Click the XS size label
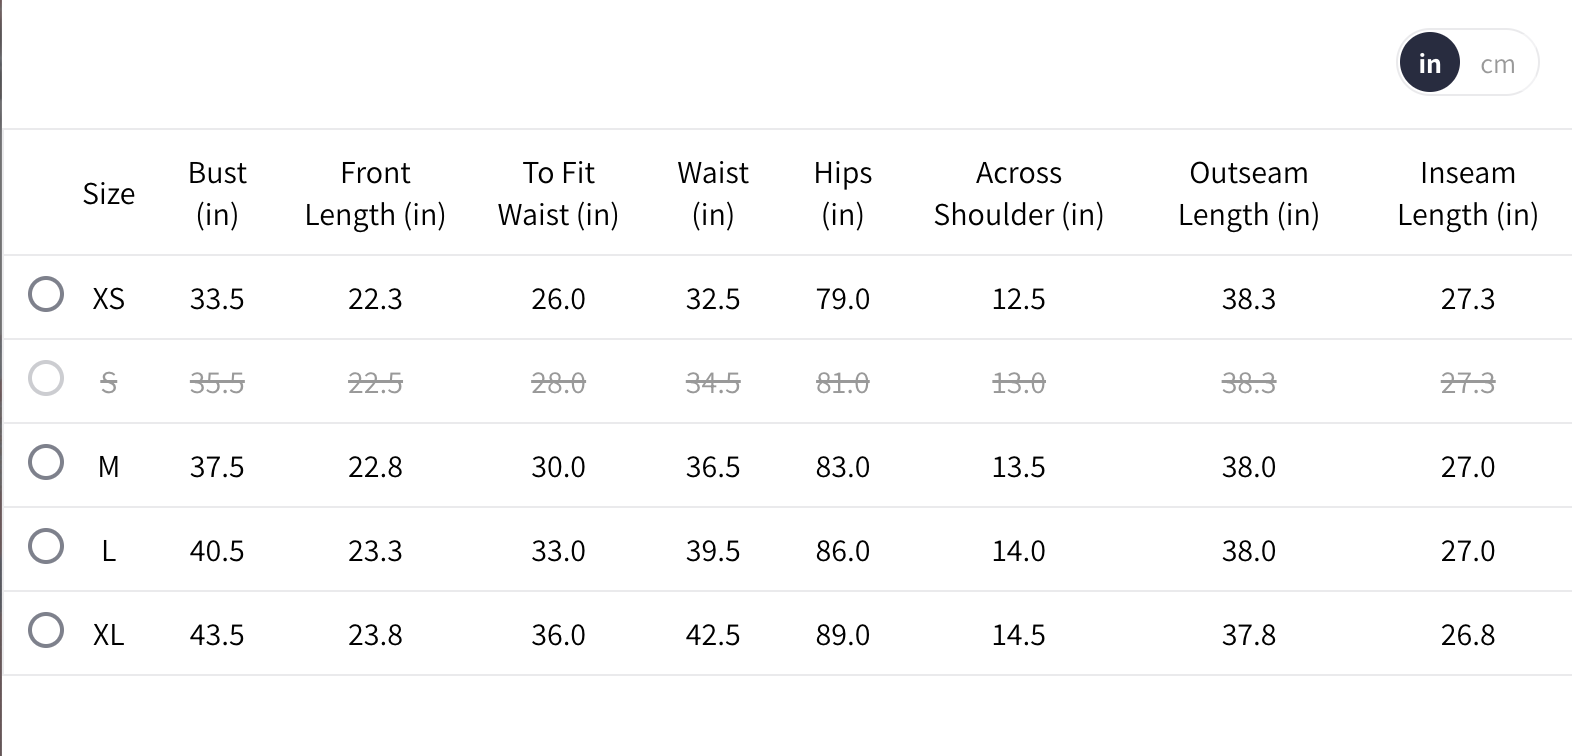Viewport: 1572px width, 756px height. tap(108, 299)
